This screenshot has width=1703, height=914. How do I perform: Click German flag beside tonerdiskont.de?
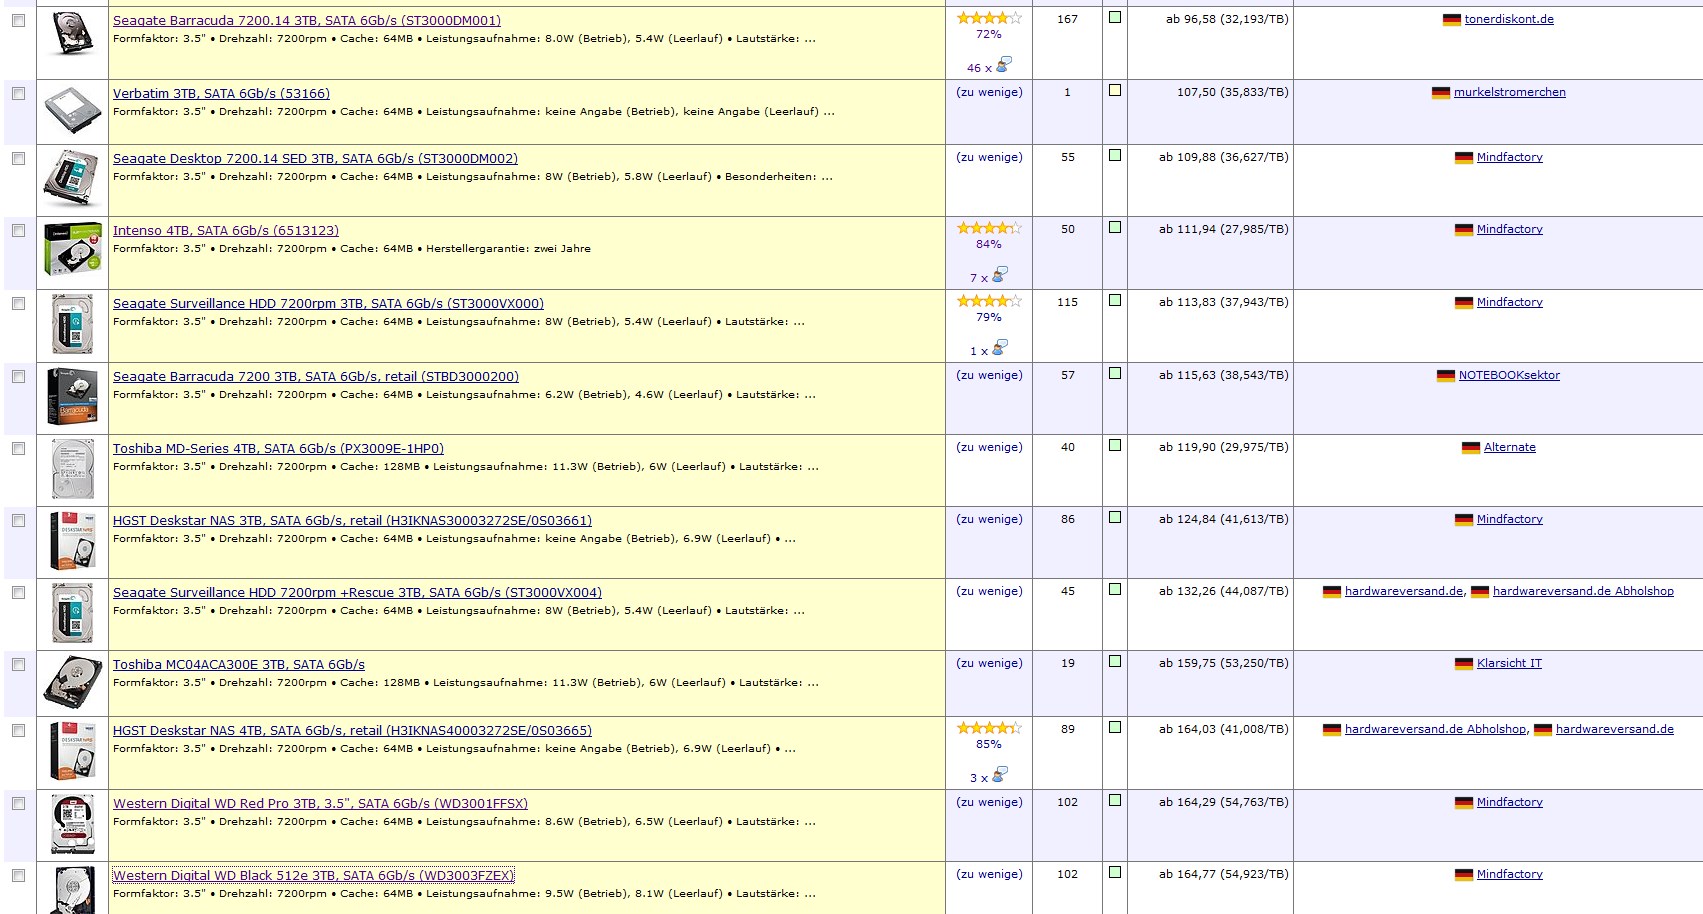(1451, 20)
